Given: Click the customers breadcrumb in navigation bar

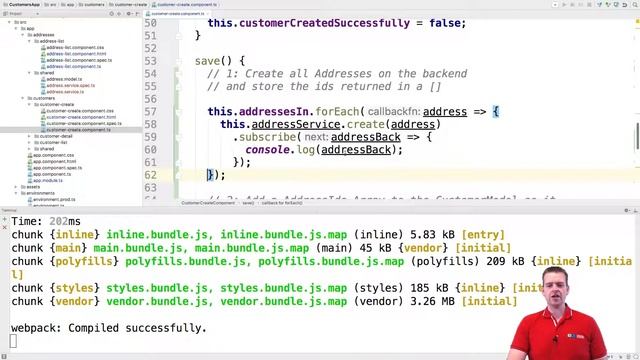Looking at the screenshot, I should [x=92, y=5].
